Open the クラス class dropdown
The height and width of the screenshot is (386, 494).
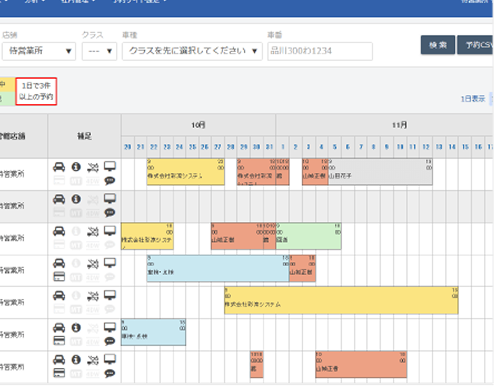pyautogui.click(x=99, y=51)
